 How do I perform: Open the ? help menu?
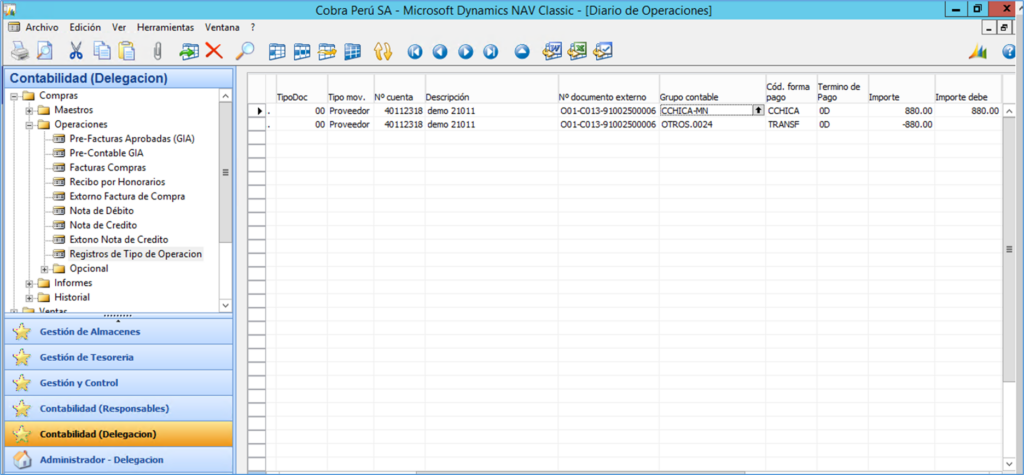pyautogui.click(x=253, y=27)
